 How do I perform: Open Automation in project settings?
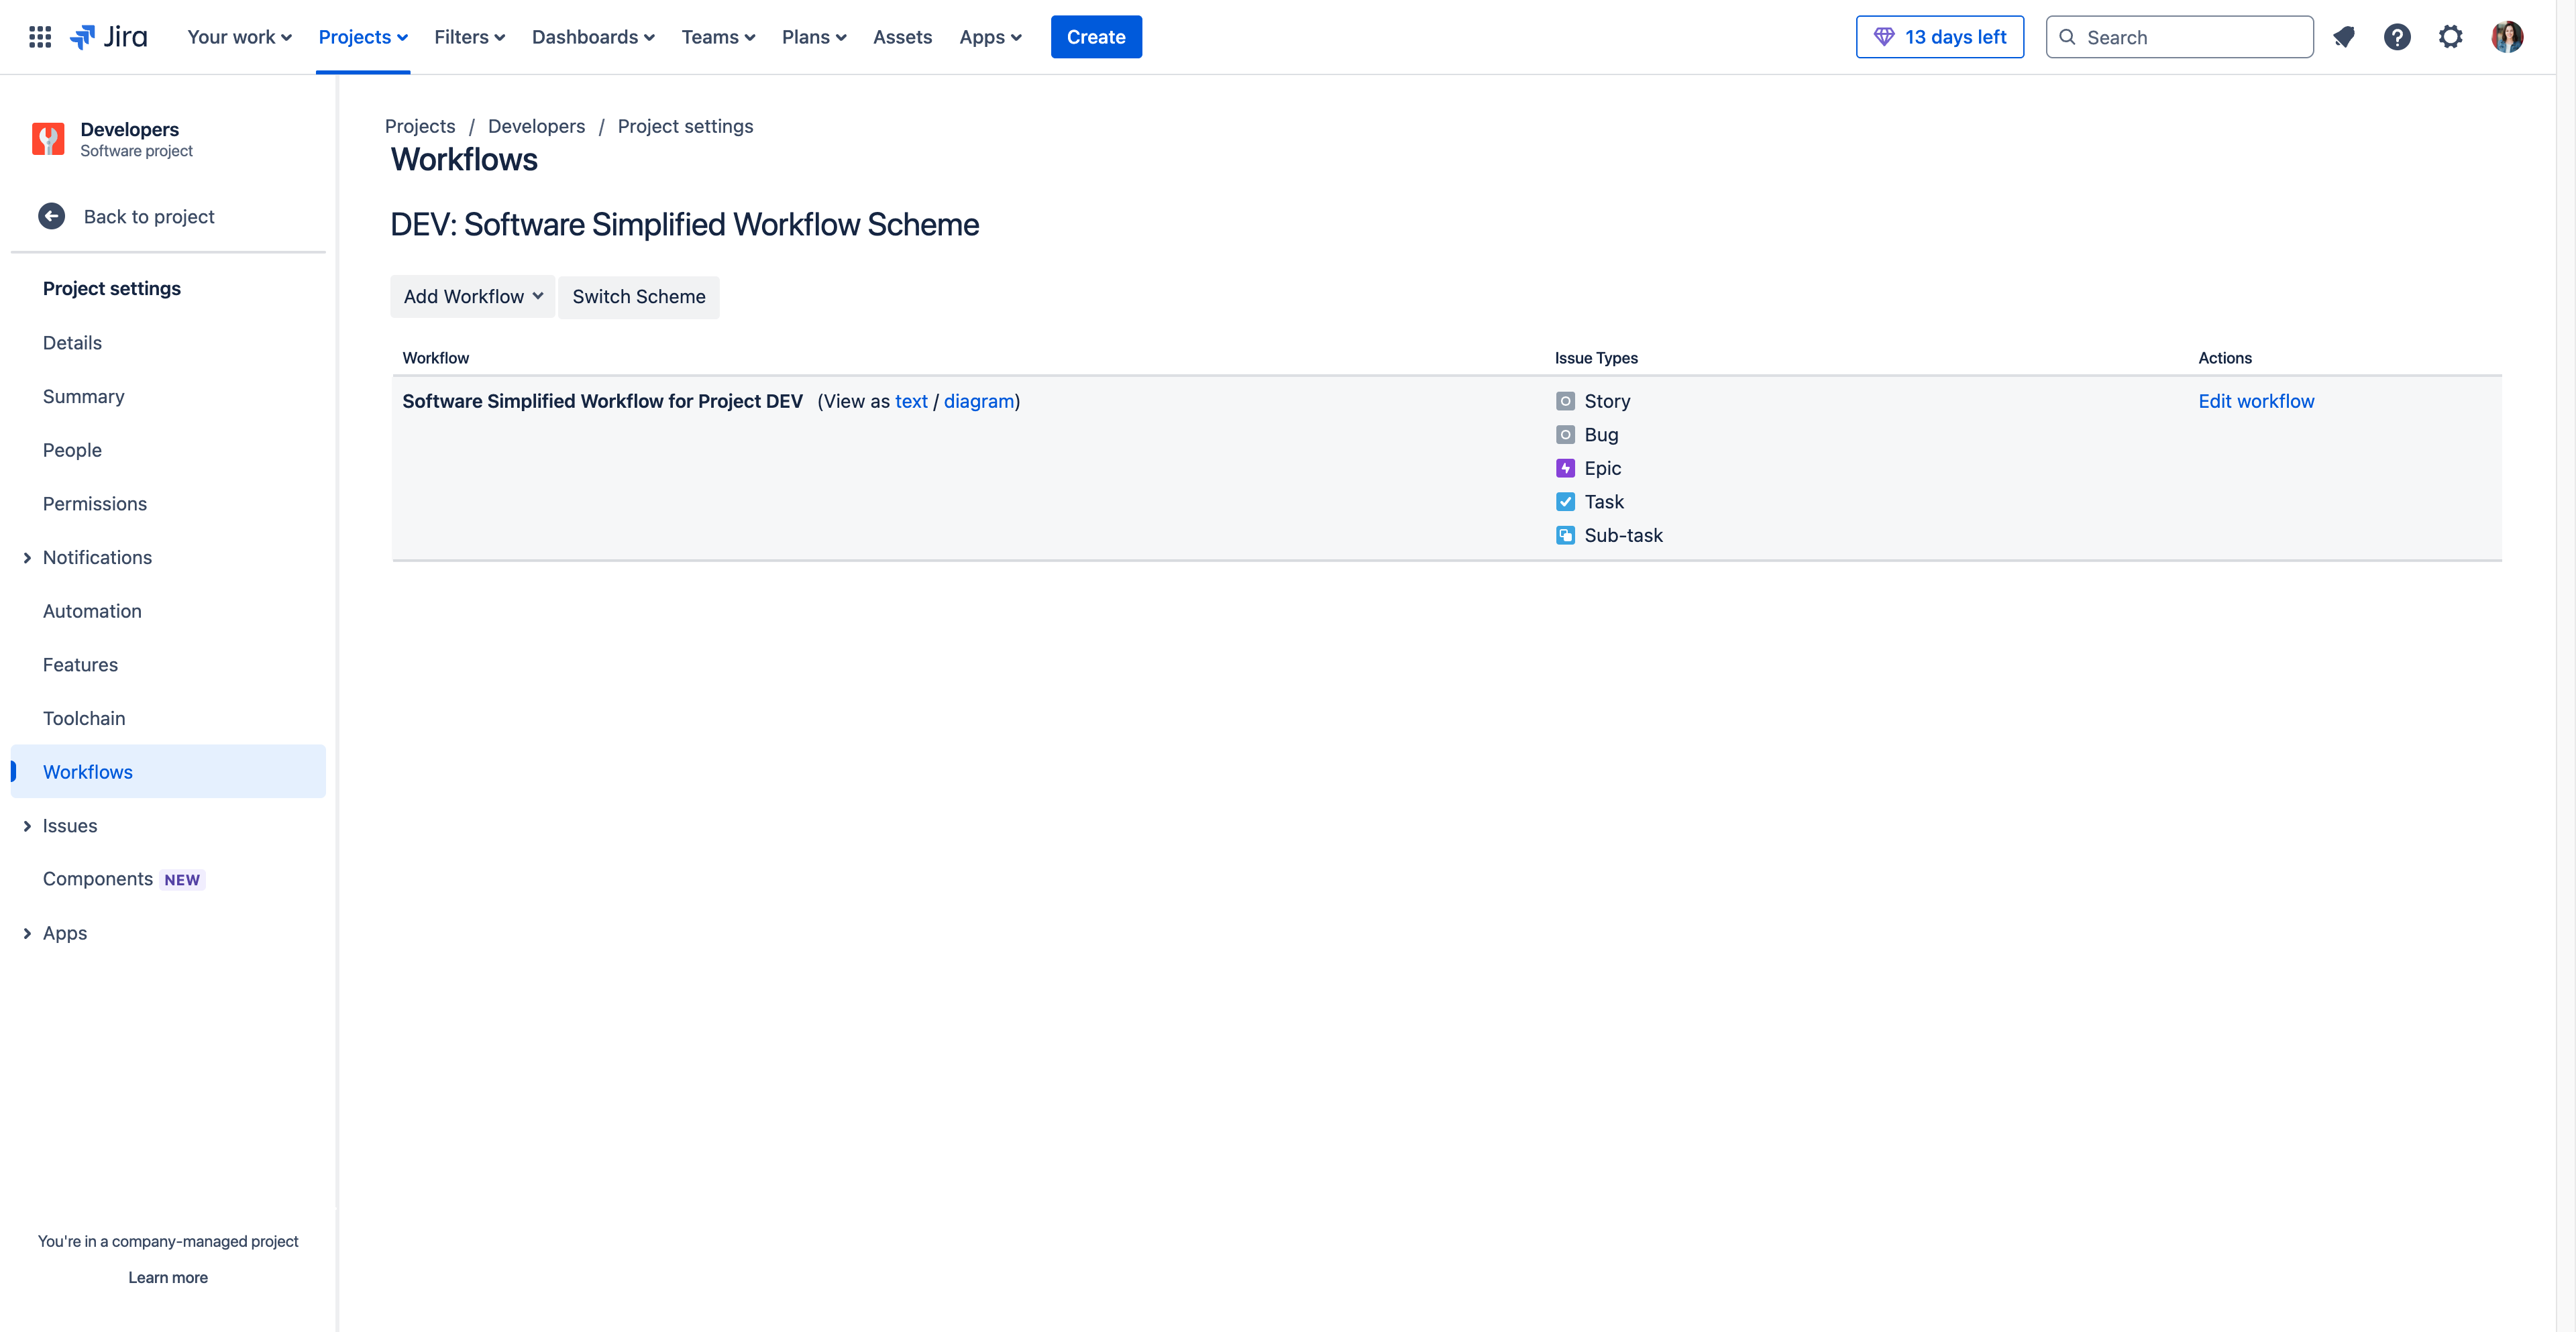click(x=92, y=611)
